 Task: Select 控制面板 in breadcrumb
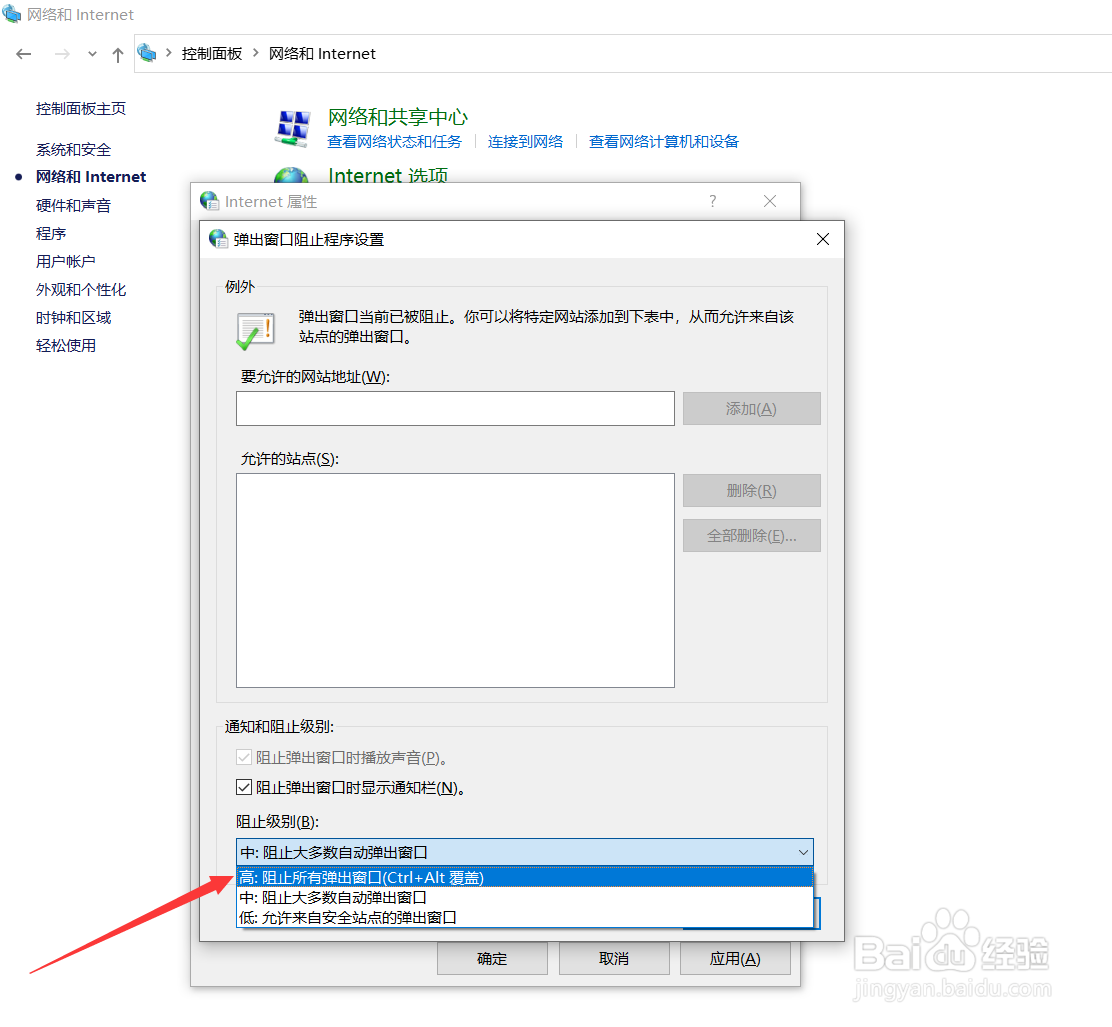212,54
